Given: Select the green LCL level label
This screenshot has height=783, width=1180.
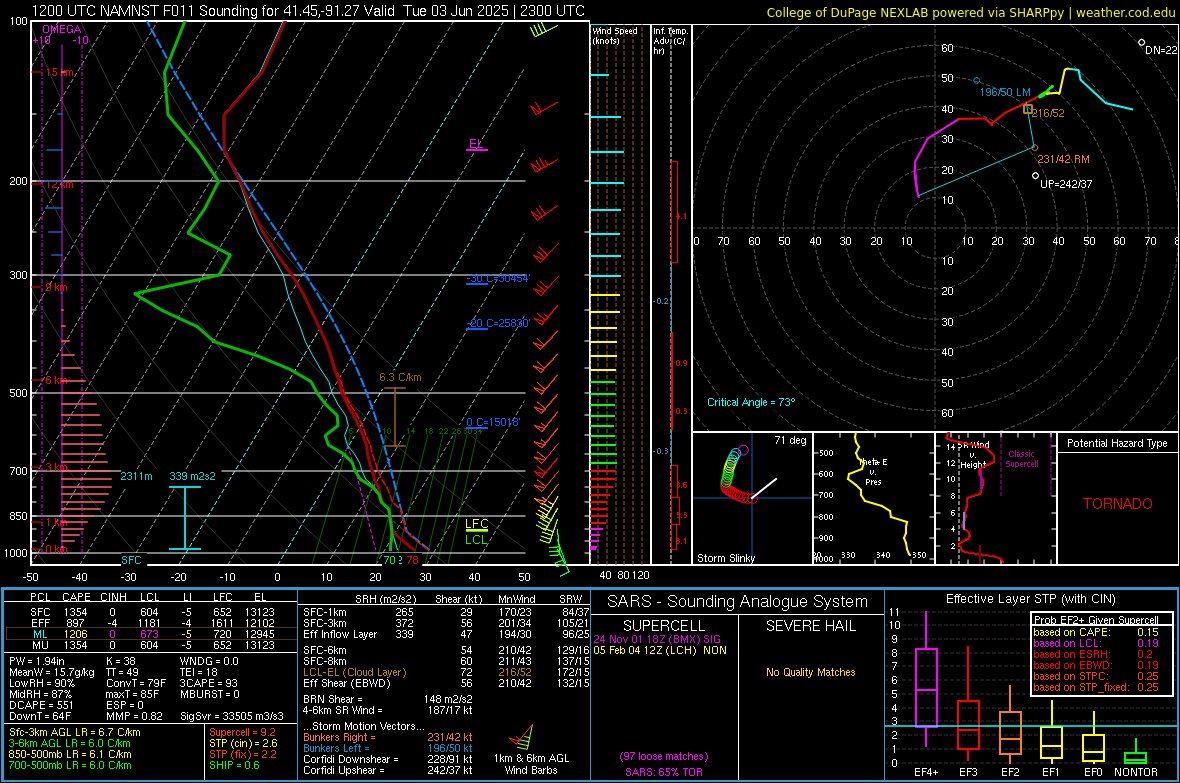Looking at the screenshot, I should [476, 539].
